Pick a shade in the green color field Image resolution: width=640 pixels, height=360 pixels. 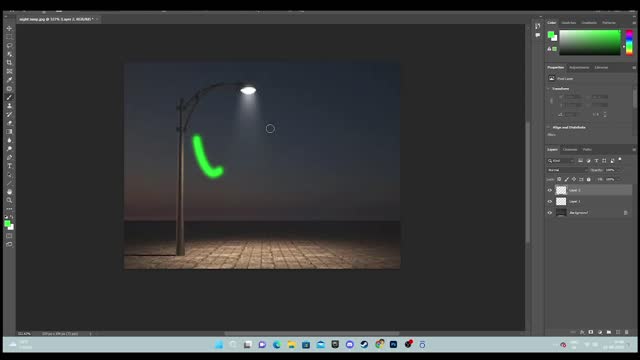click(590, 42)
